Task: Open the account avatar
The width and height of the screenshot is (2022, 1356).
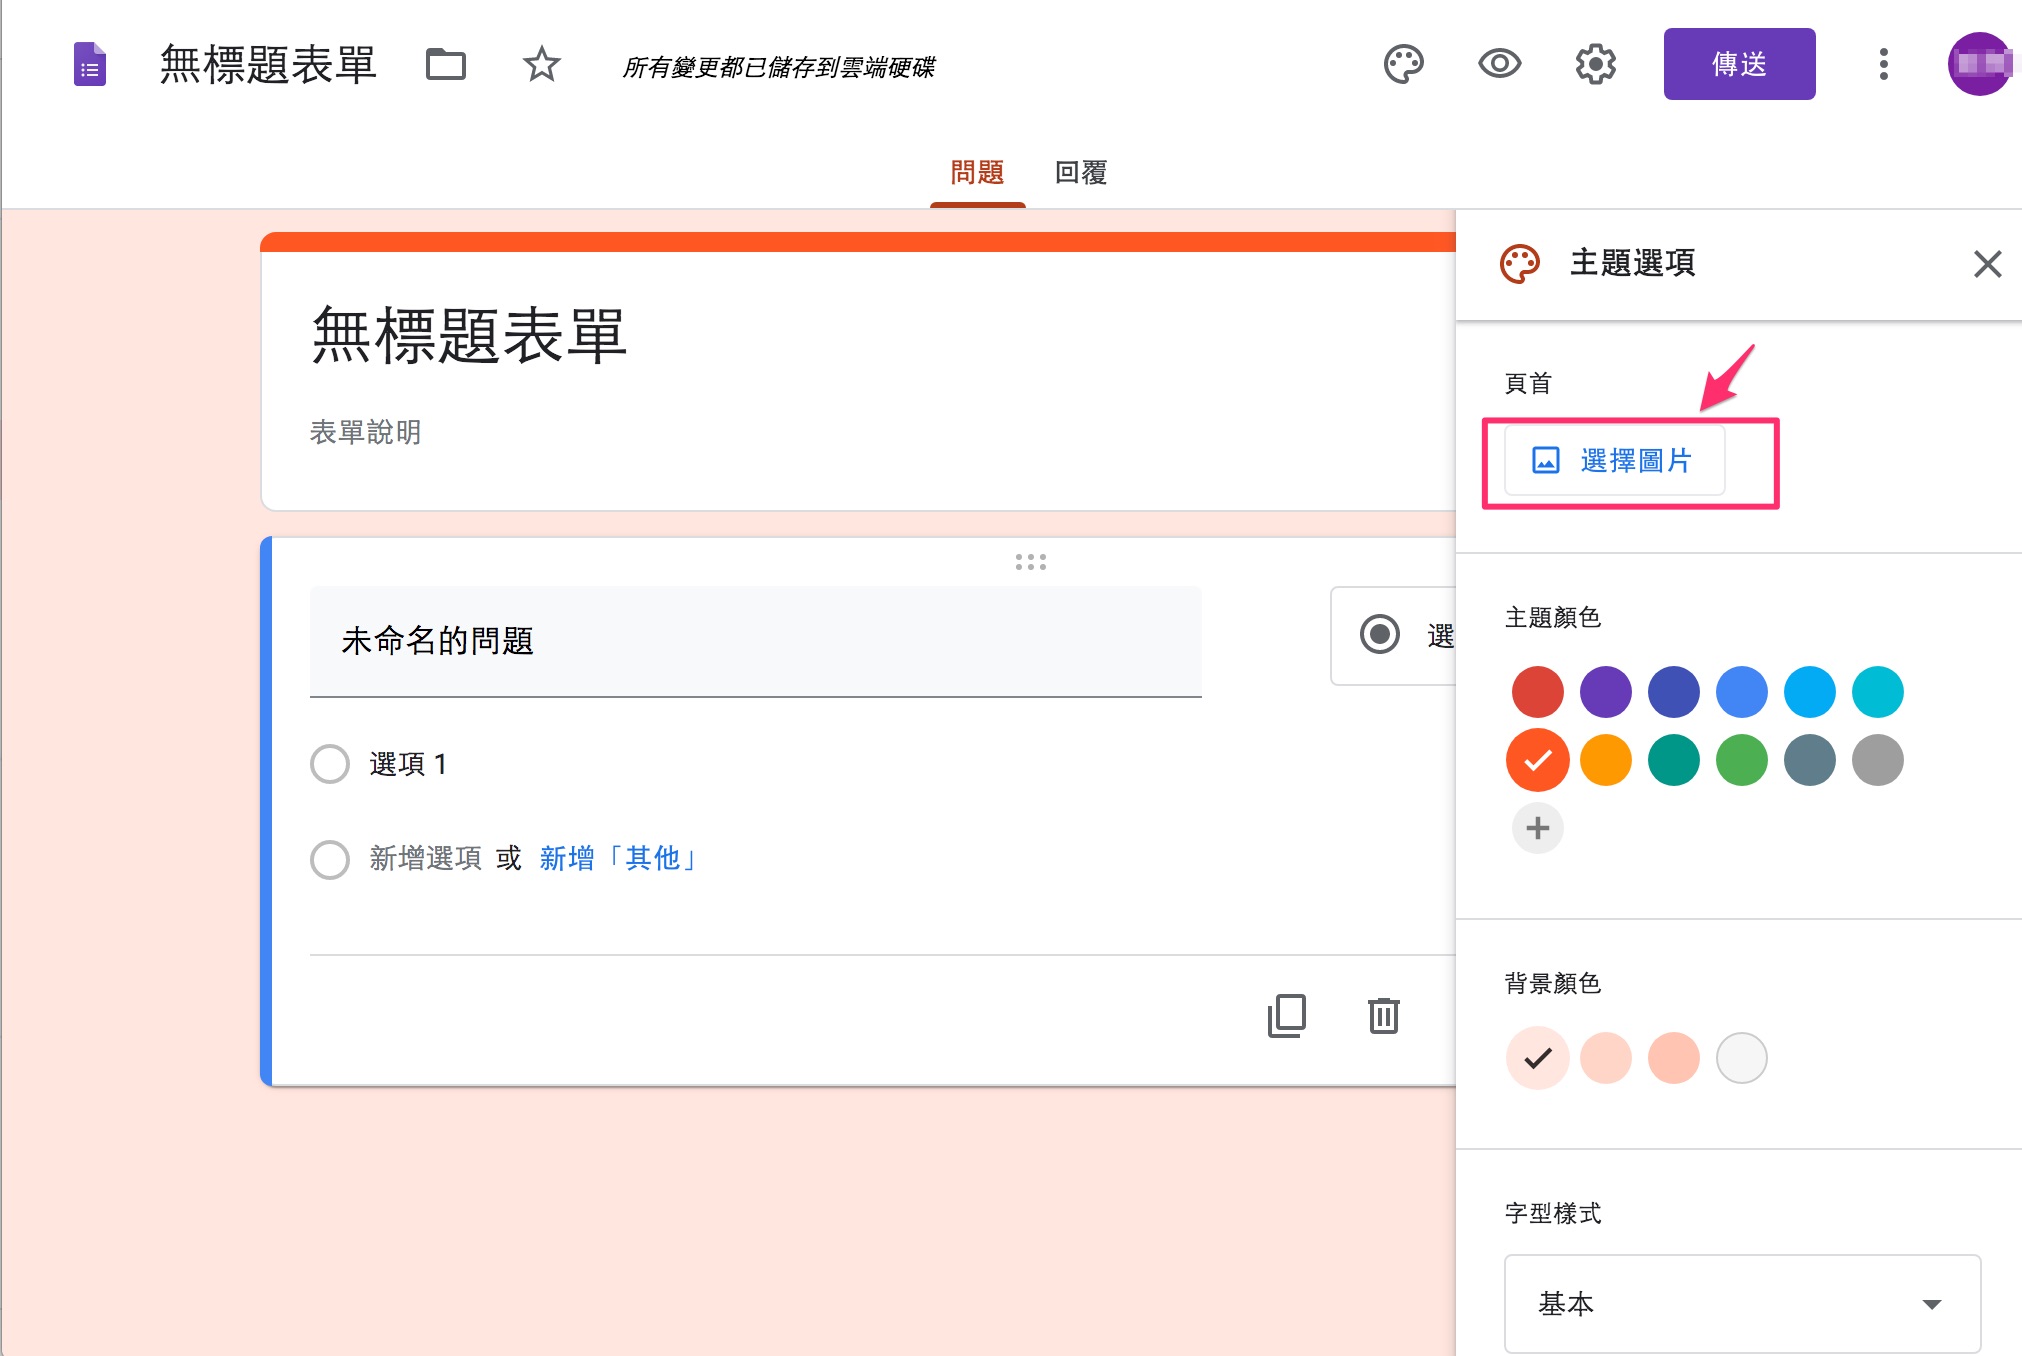Action: 1979,64
